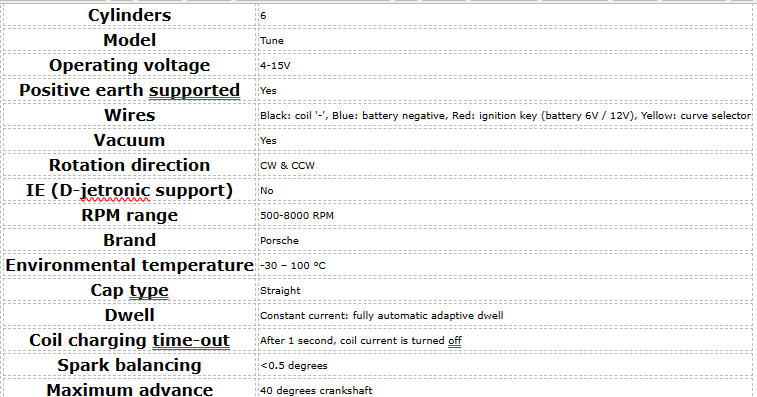Click the Vacuum header cell
Viewport: 757px width, 397px height.
(129, 140)
